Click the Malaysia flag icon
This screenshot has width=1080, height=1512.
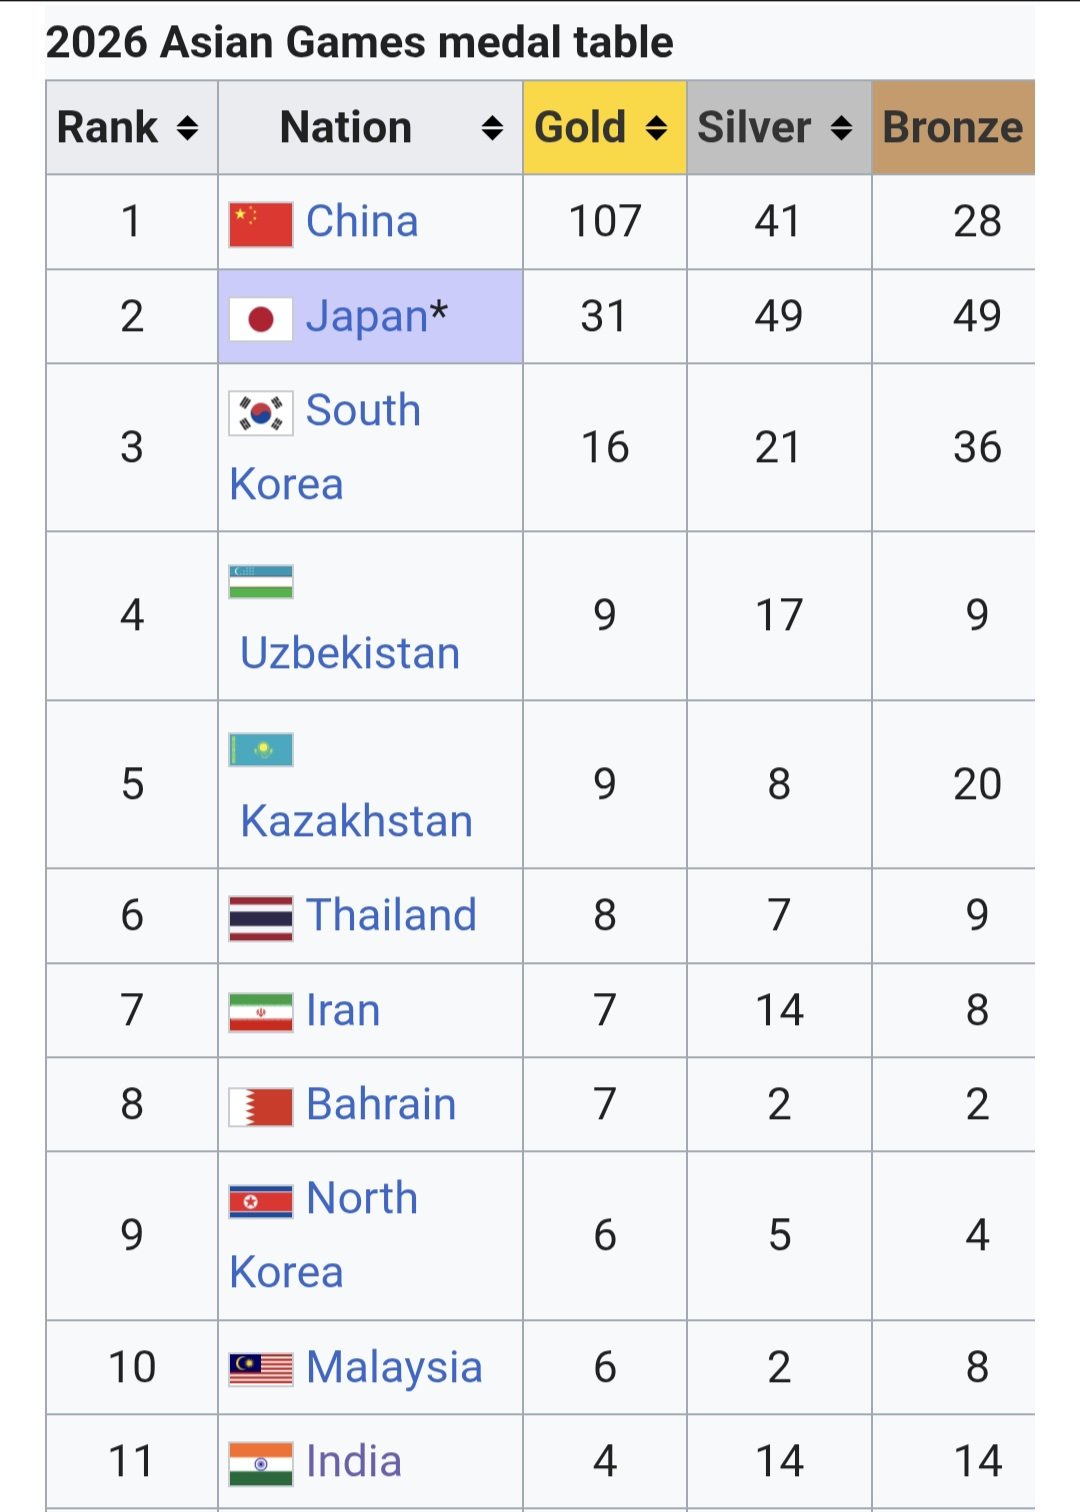261,1369
